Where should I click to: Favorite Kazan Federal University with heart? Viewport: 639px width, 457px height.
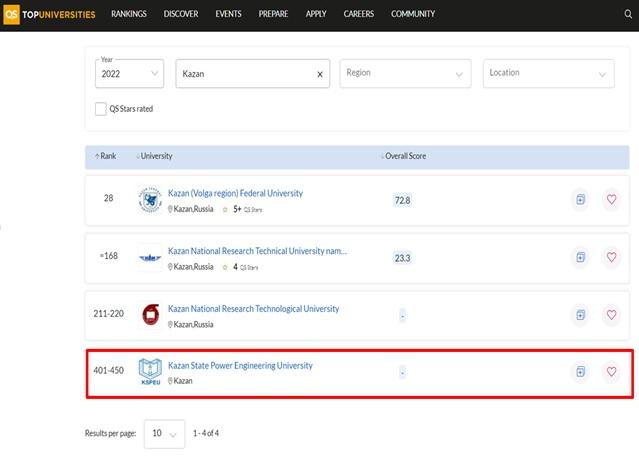611,199
